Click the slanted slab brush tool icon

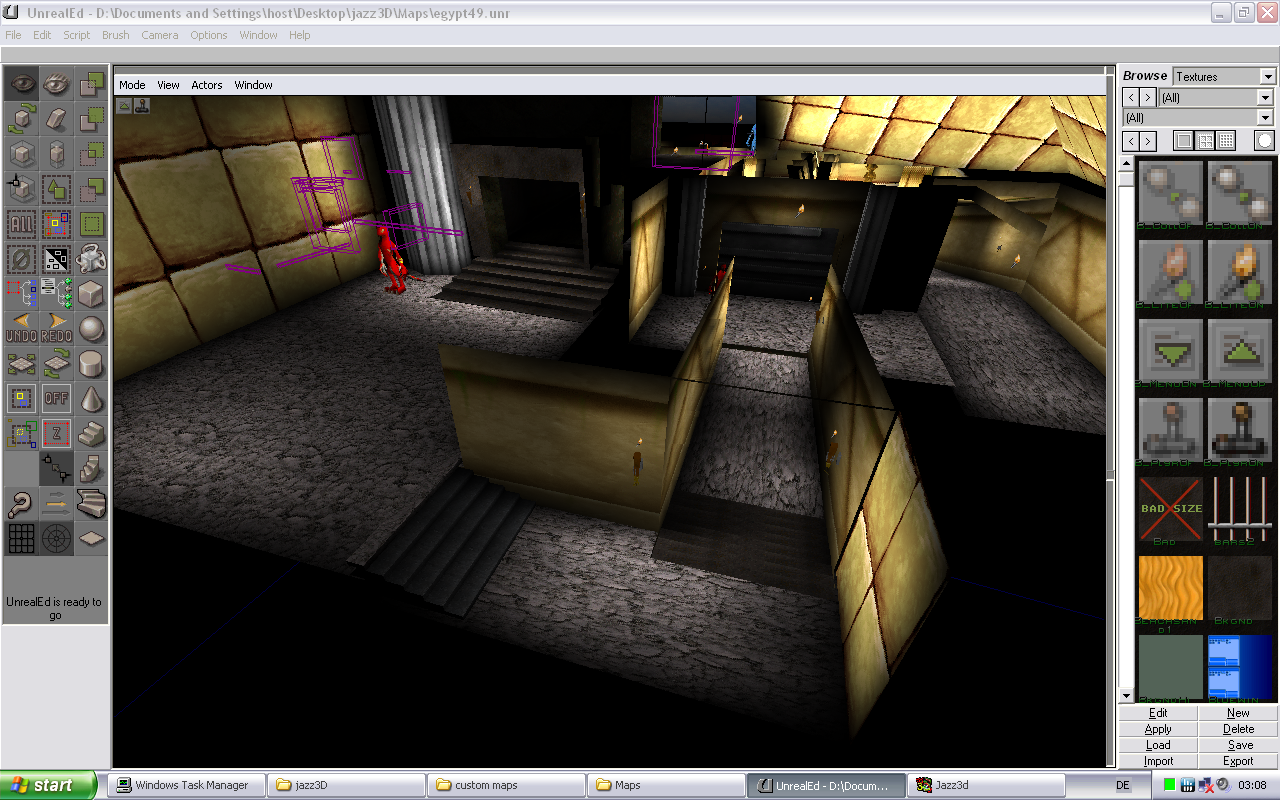point(57,119)
